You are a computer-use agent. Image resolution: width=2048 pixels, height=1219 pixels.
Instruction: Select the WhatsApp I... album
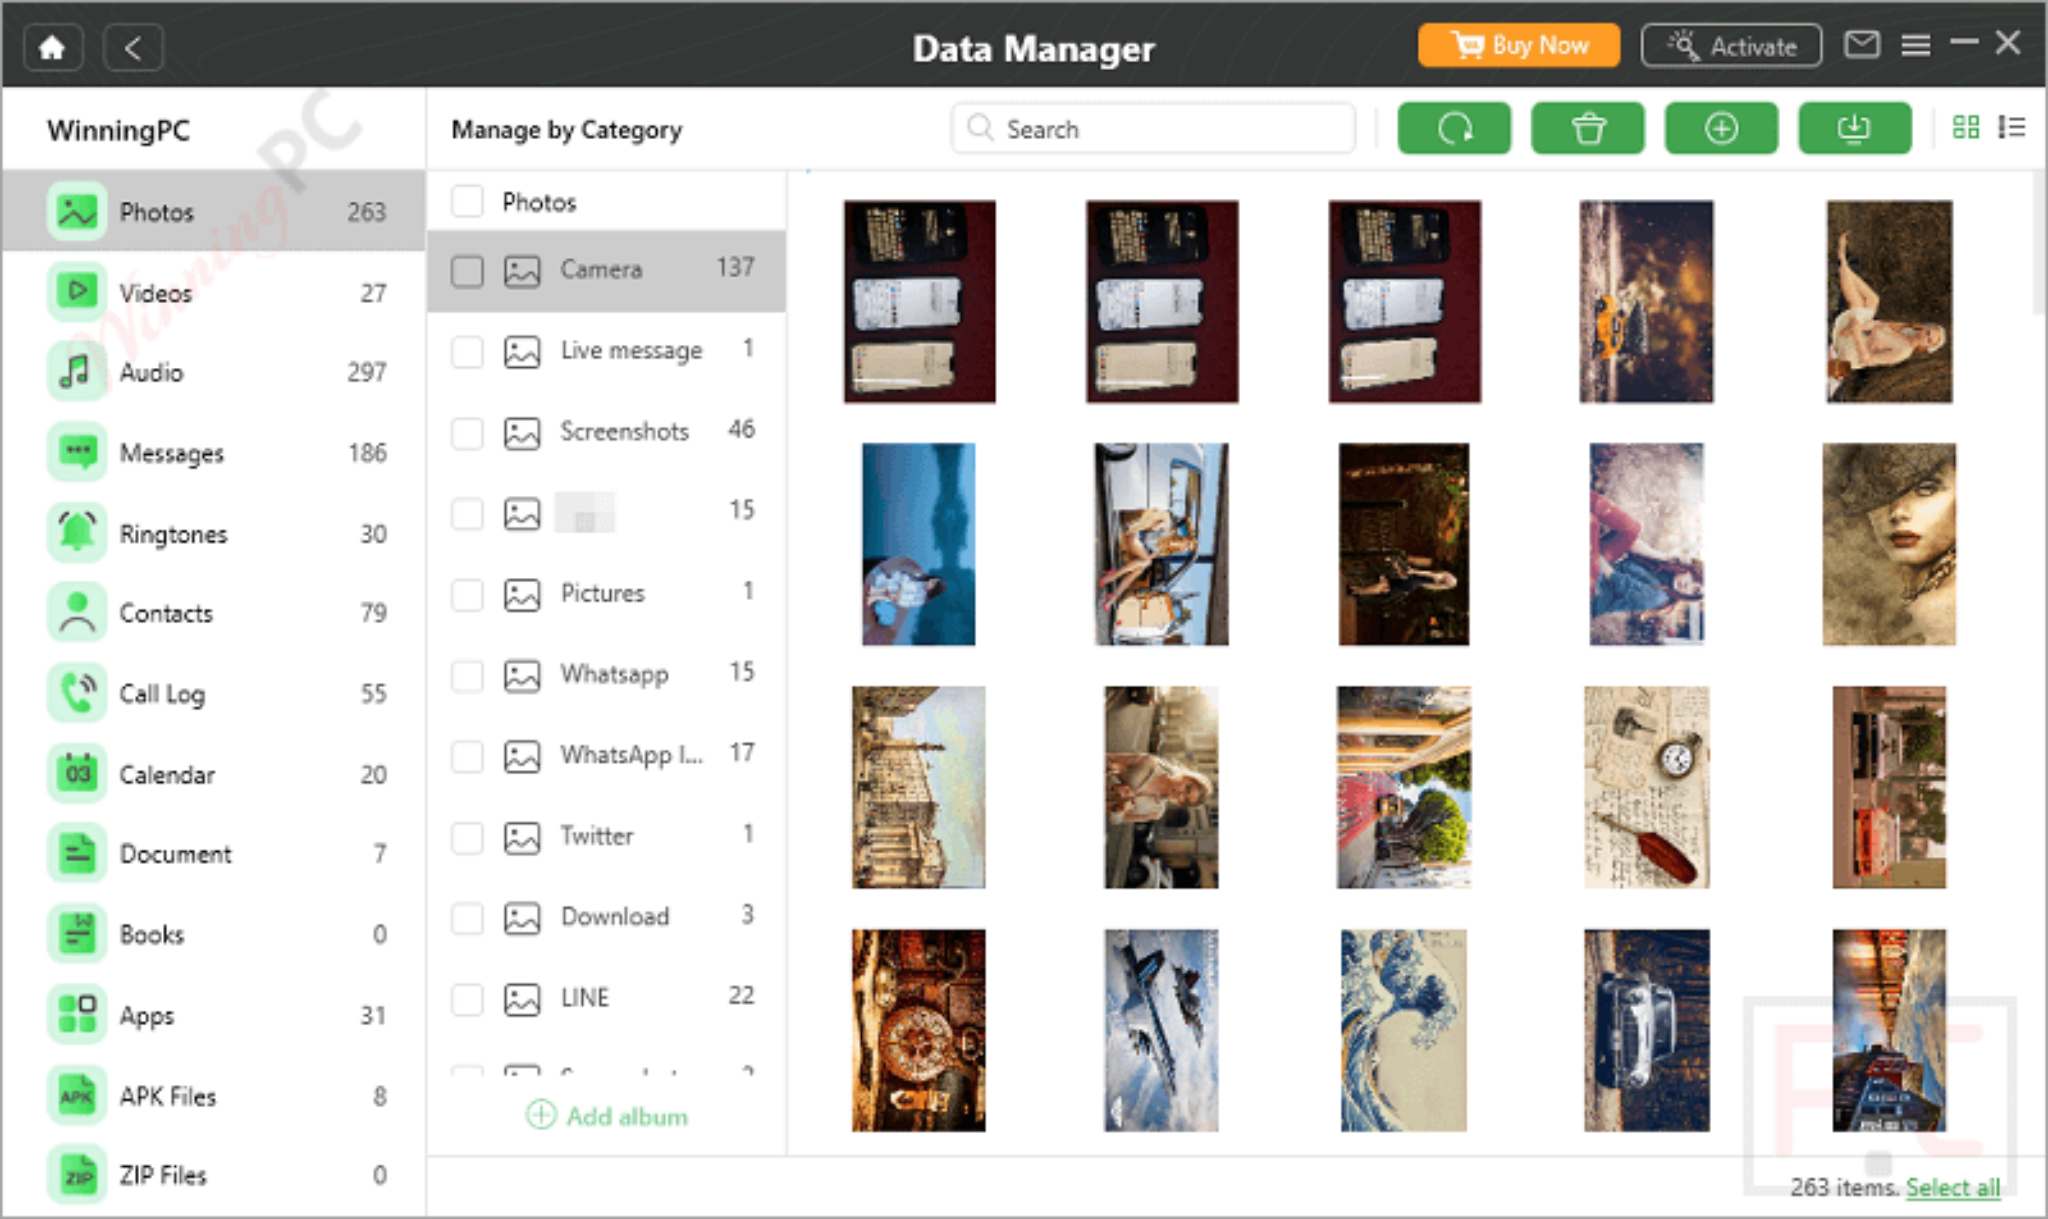click(607, 755)
